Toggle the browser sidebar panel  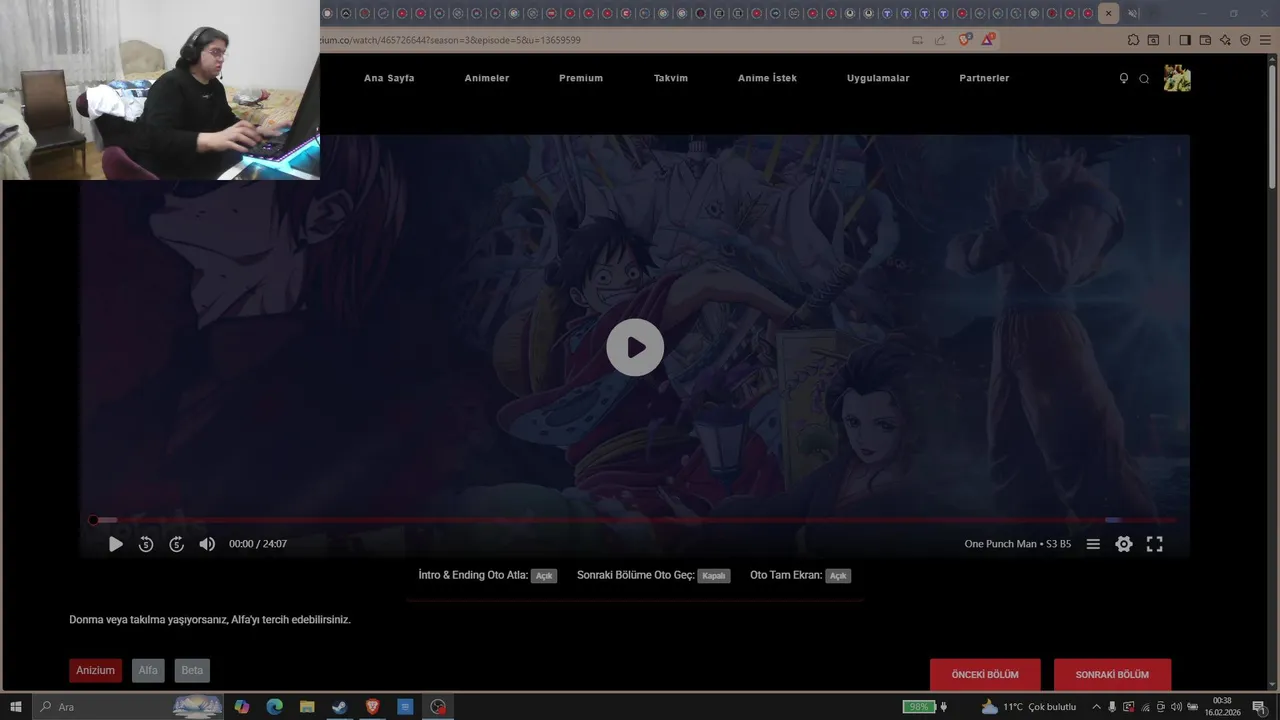pos(1185,40)
